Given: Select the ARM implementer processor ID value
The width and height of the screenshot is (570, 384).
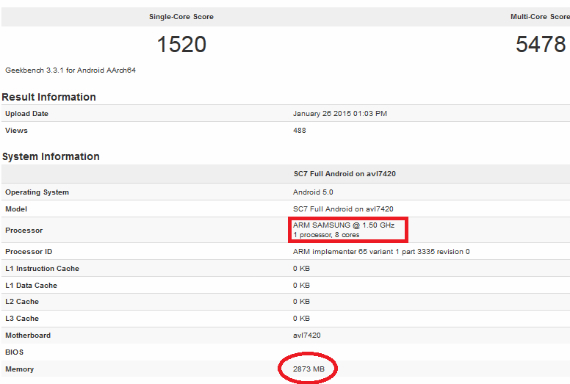Looking at the screenshot, I should click(x=381, y=252).
